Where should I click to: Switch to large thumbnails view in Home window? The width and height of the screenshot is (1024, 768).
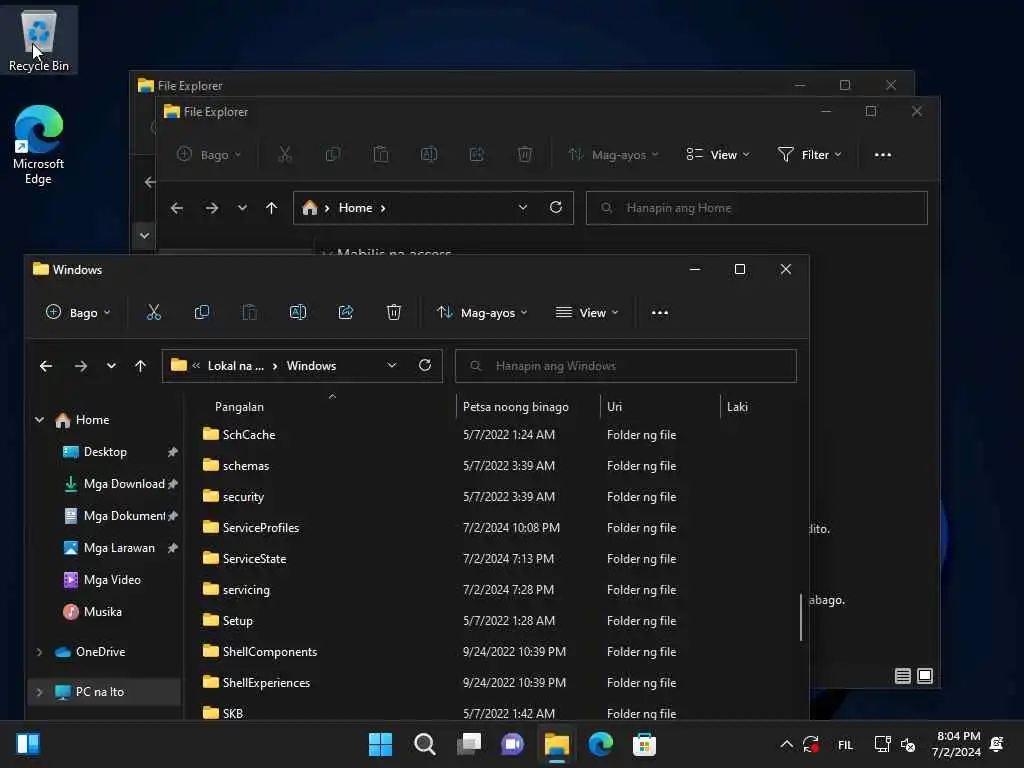925,676
